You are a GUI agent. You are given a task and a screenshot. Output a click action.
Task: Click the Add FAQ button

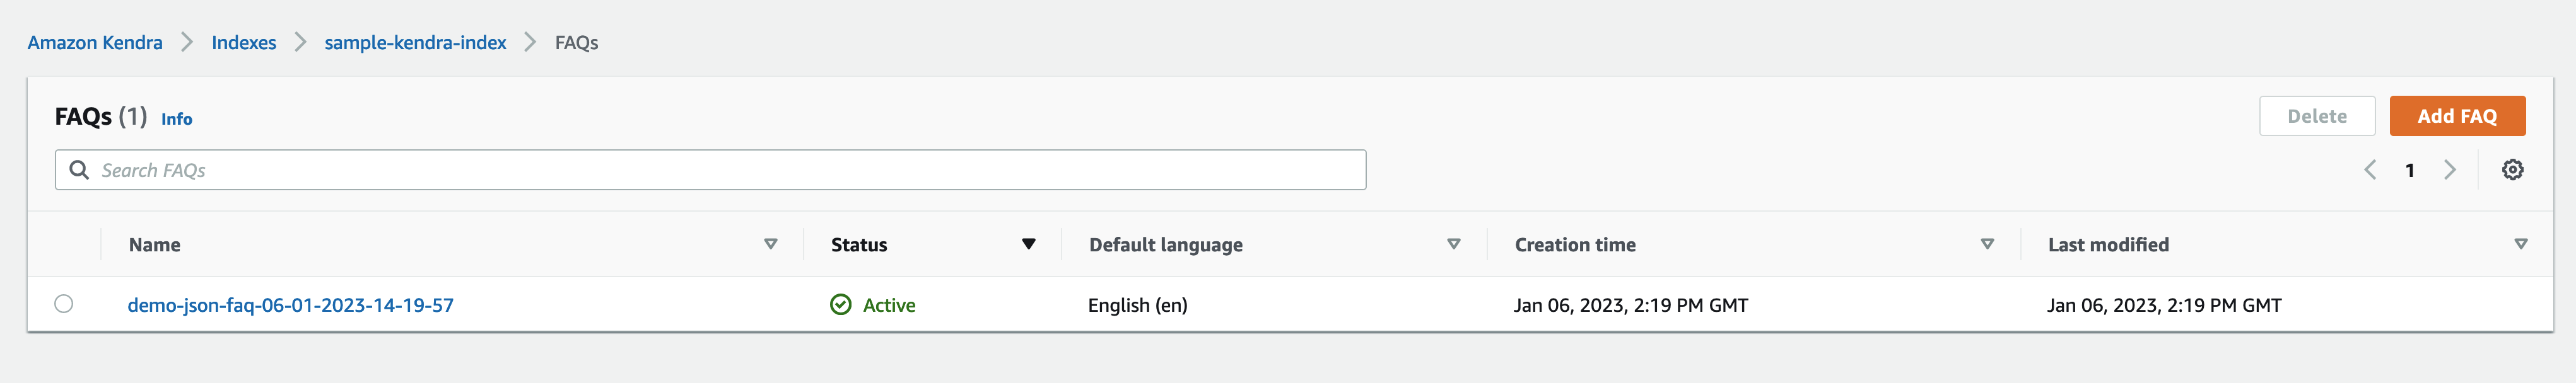click(x=2456, y=116)
